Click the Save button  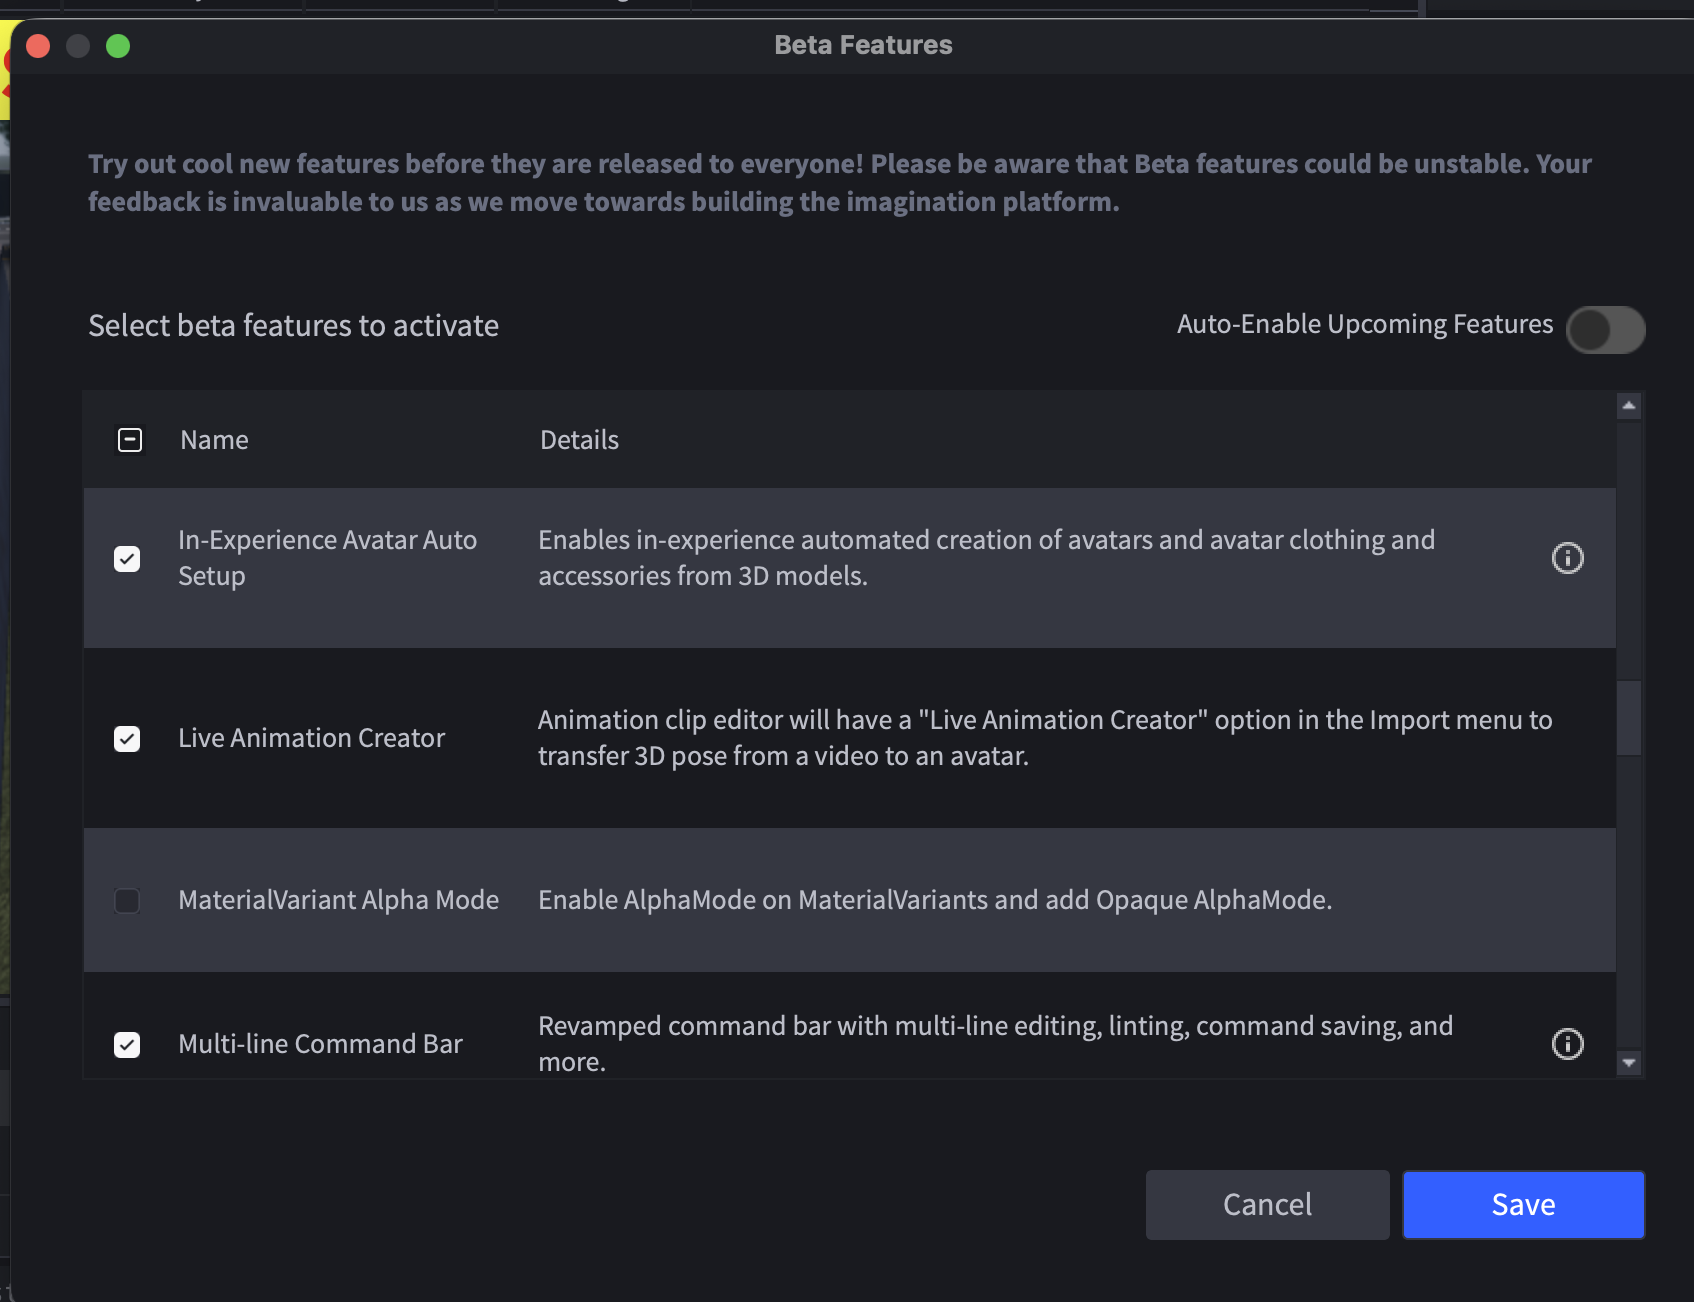1523,1205
